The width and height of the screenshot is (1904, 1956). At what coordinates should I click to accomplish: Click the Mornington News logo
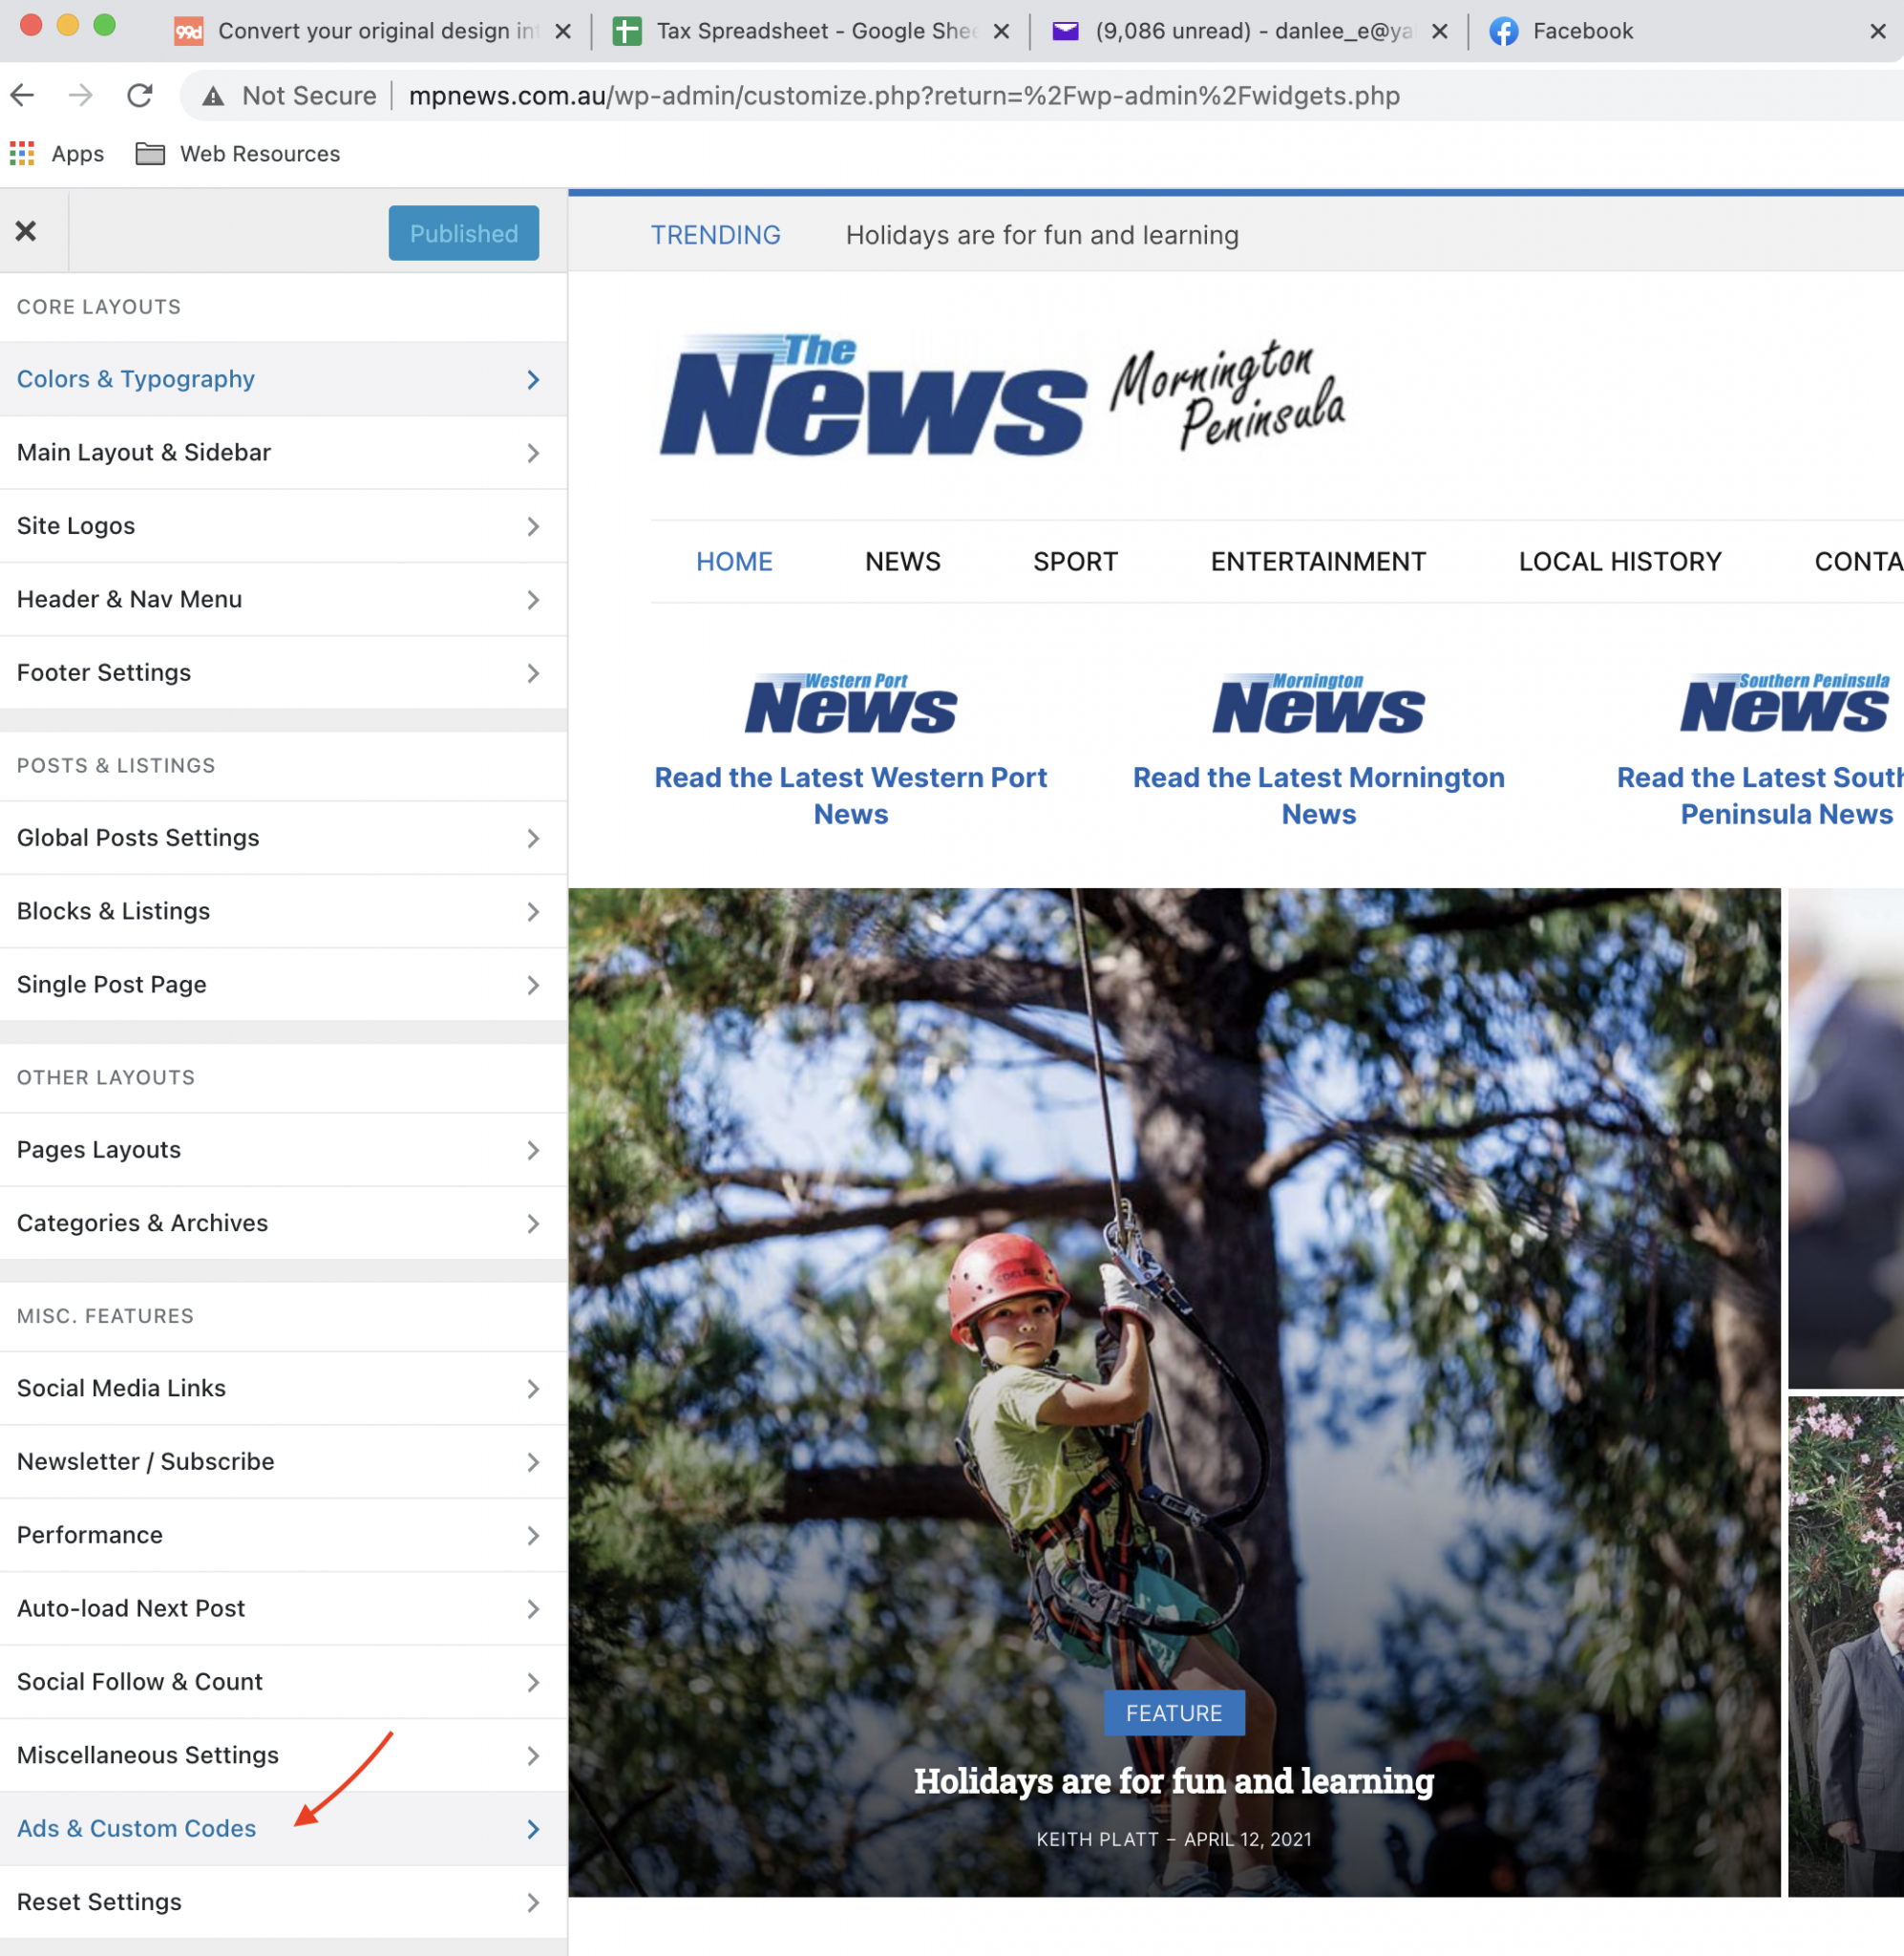(1318, 704)
